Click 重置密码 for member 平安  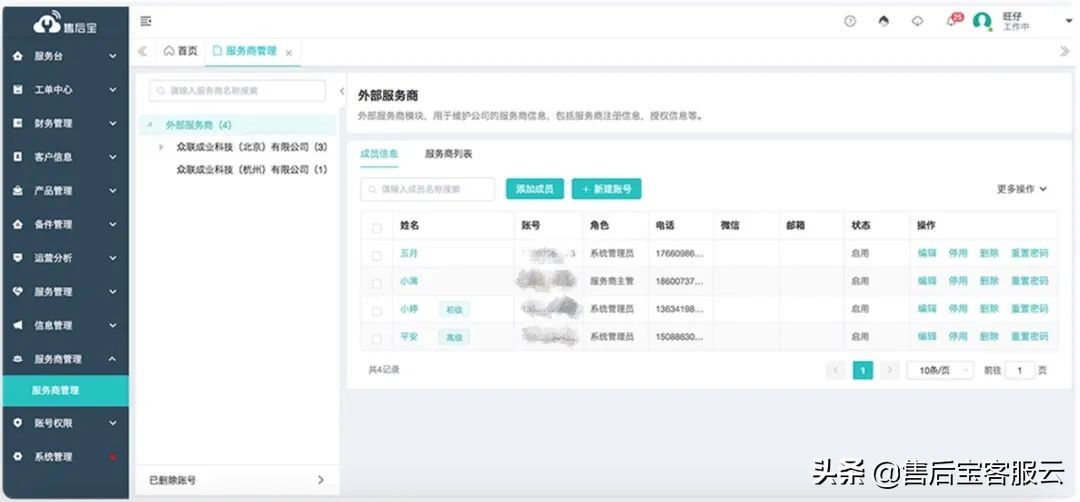pyautogui.click(x=1030, y=336)
